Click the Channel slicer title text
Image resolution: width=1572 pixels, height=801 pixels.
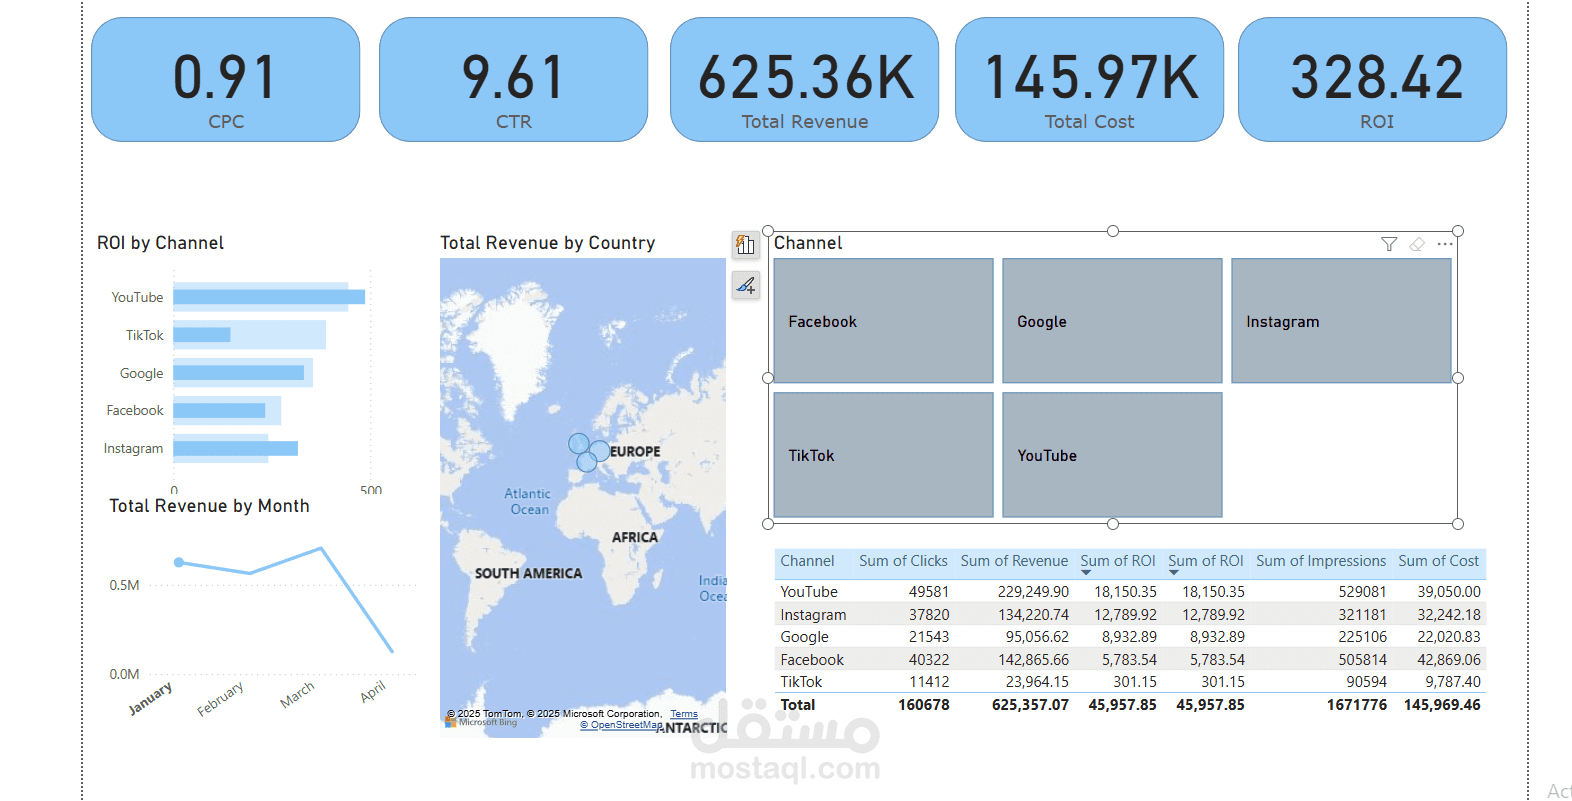tap(808, 243)
